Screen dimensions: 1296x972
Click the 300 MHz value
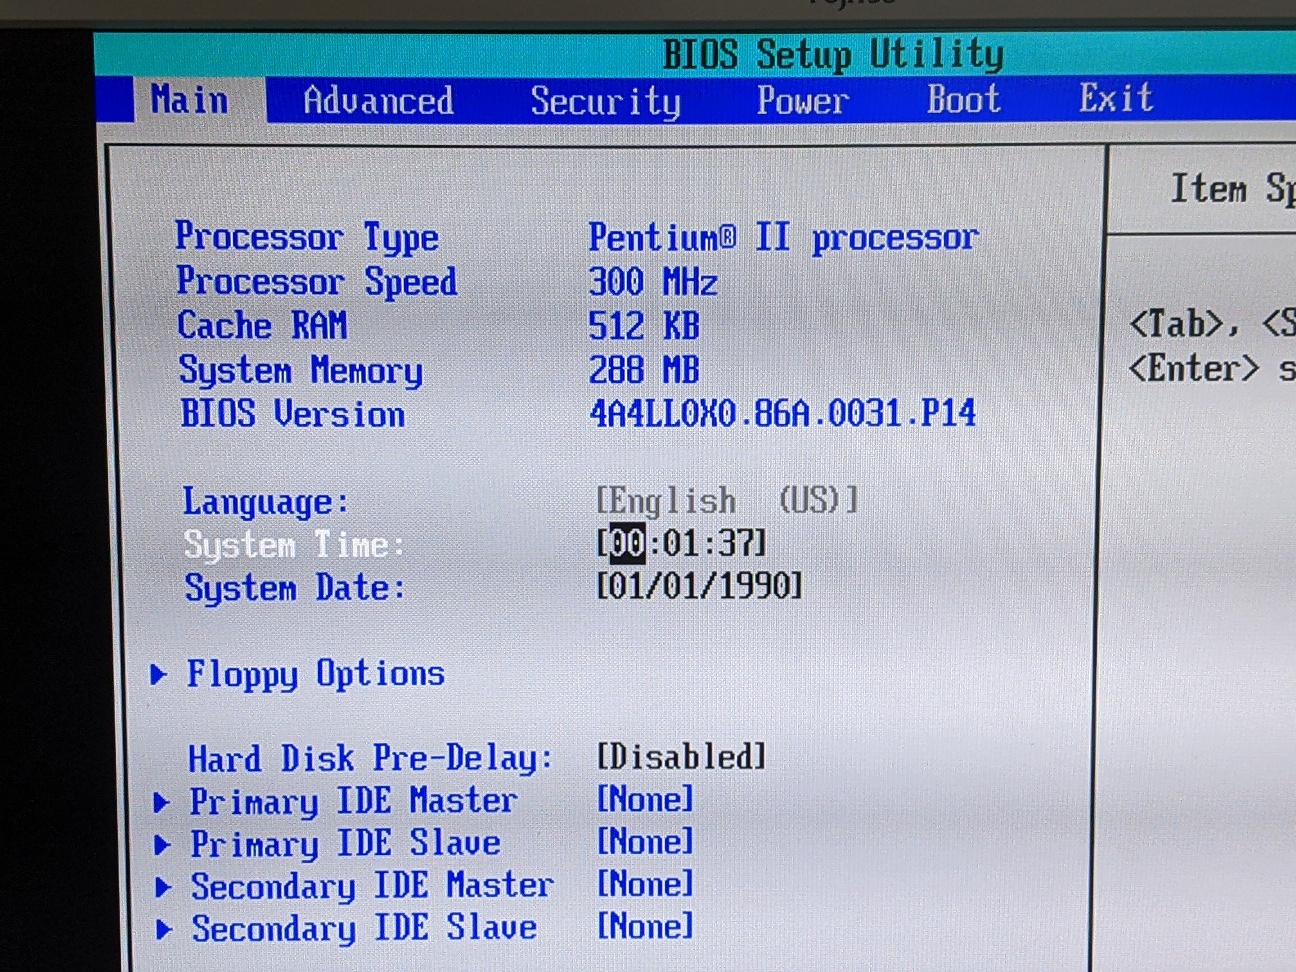pyautogui.click(x=653, y=282)
